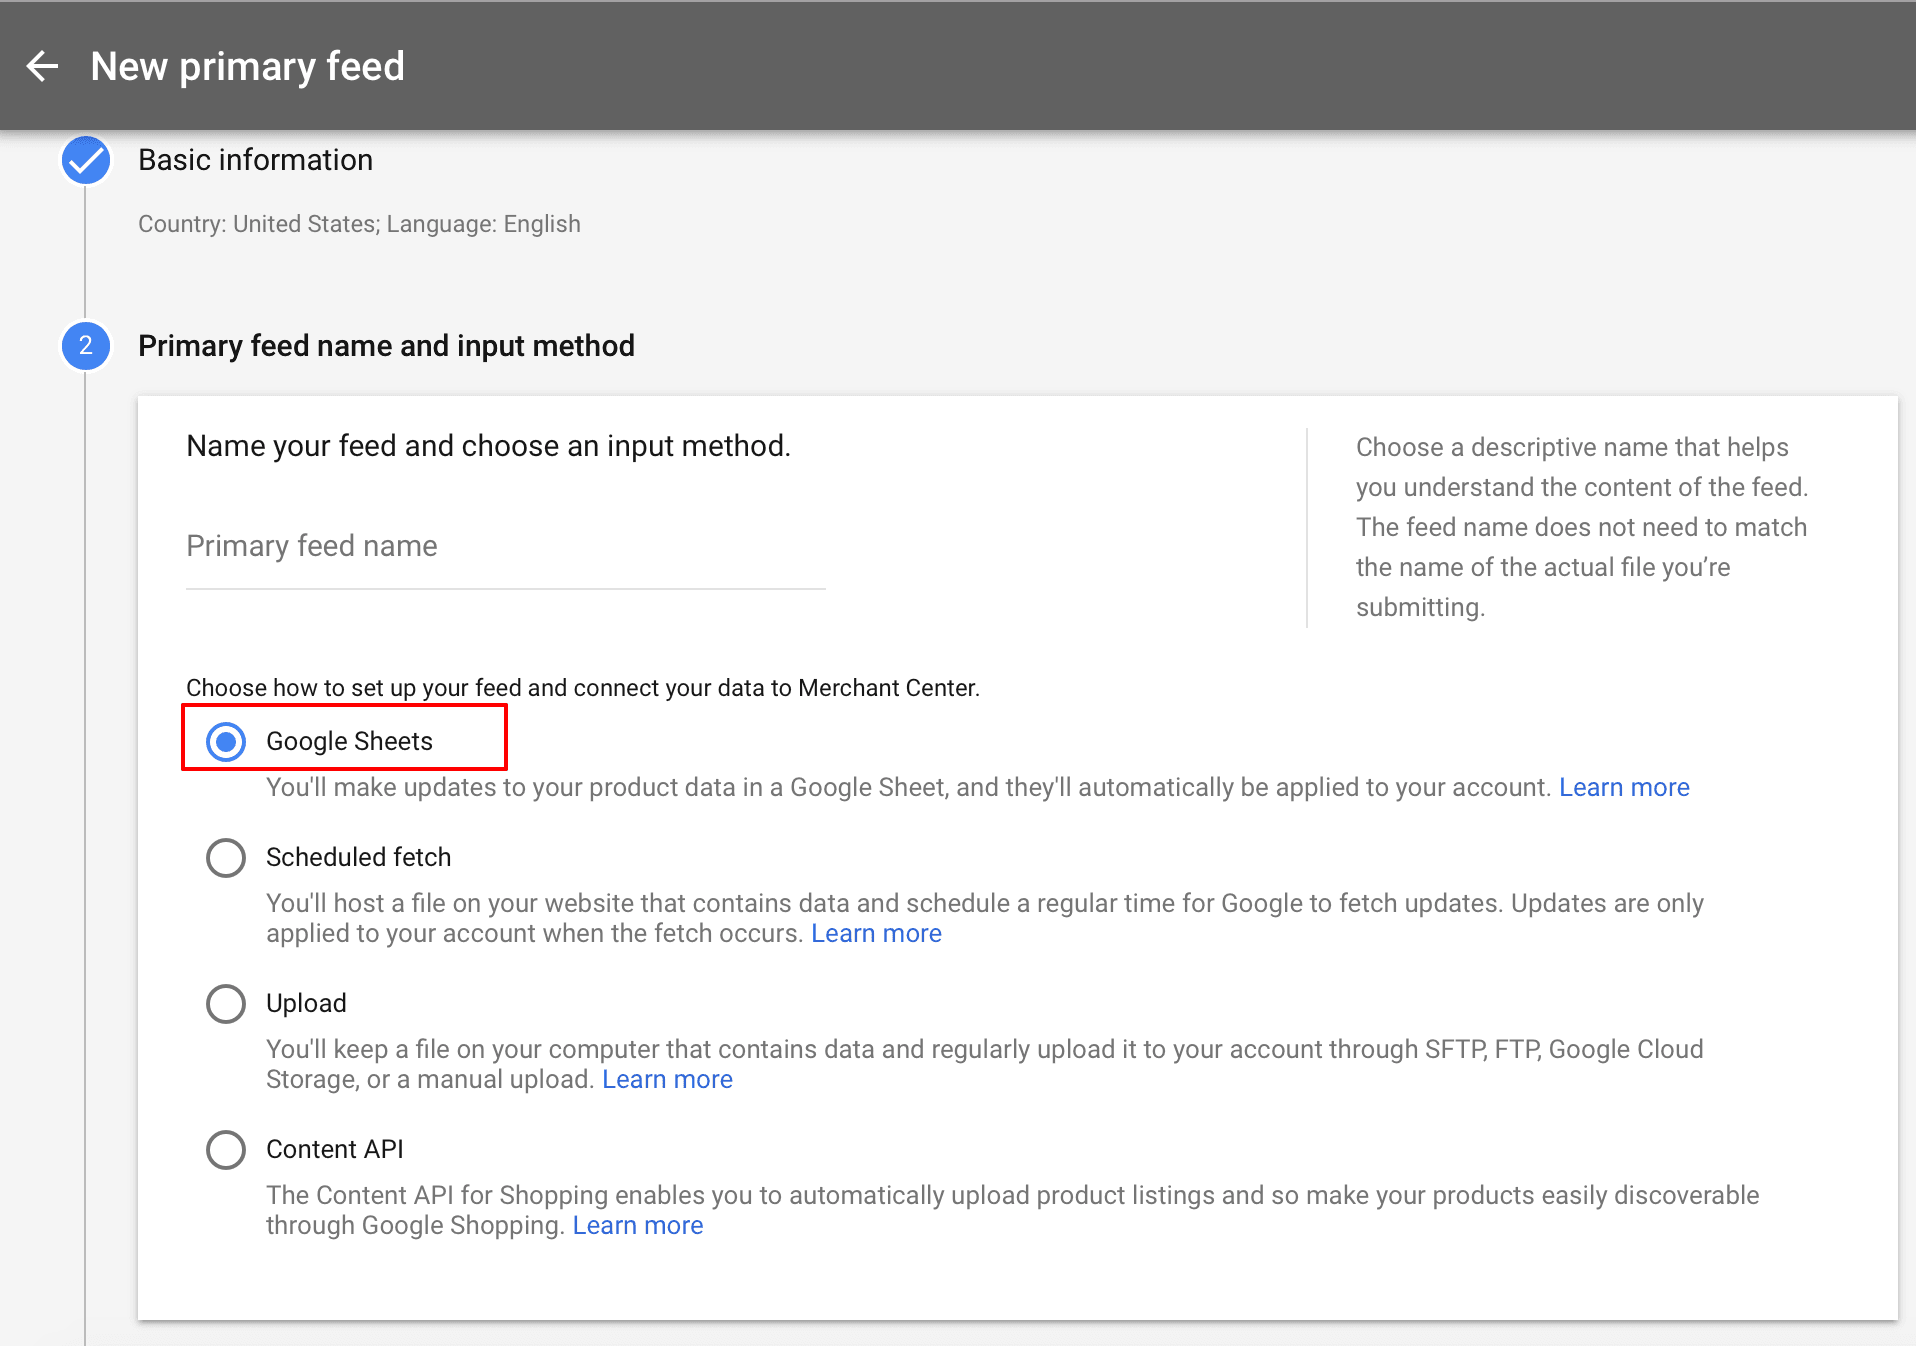Open the Upload Learn more link
Screen dimensions: 1916x1346
pos(666,1079)
